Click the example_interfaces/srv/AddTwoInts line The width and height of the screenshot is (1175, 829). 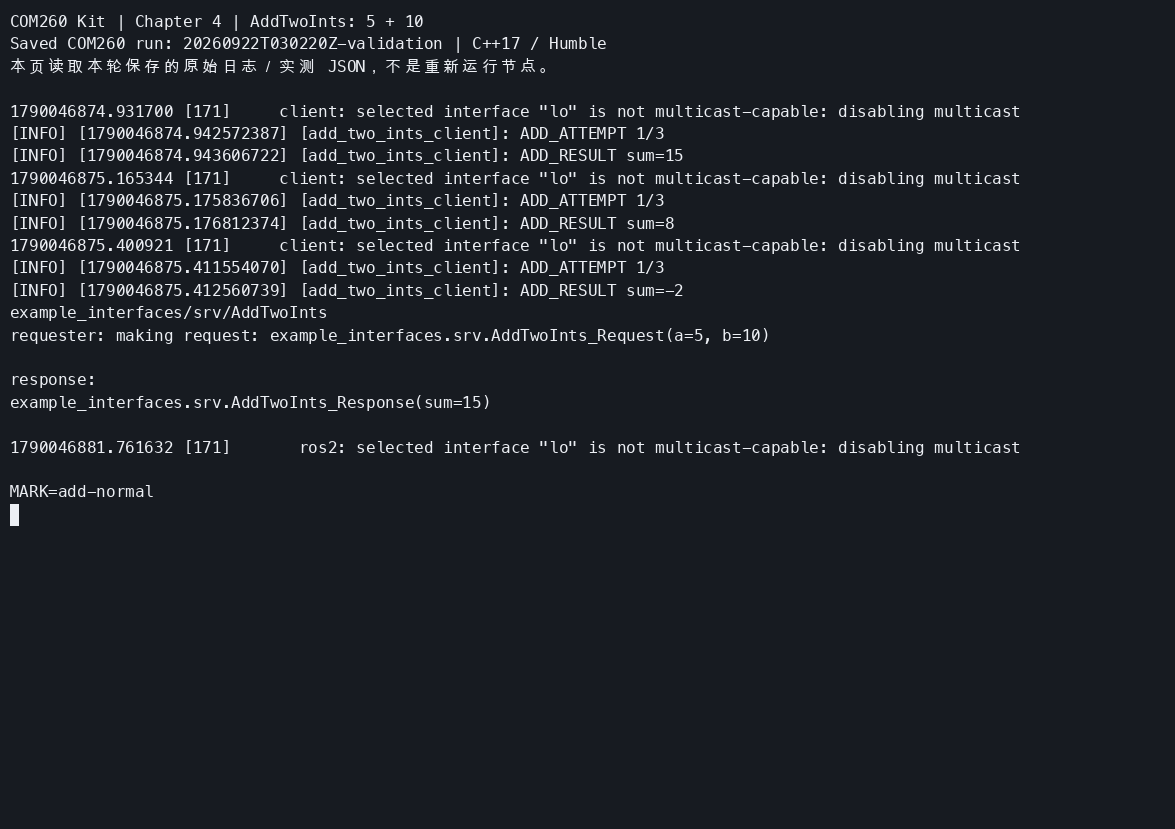click(x=169, y=313)
